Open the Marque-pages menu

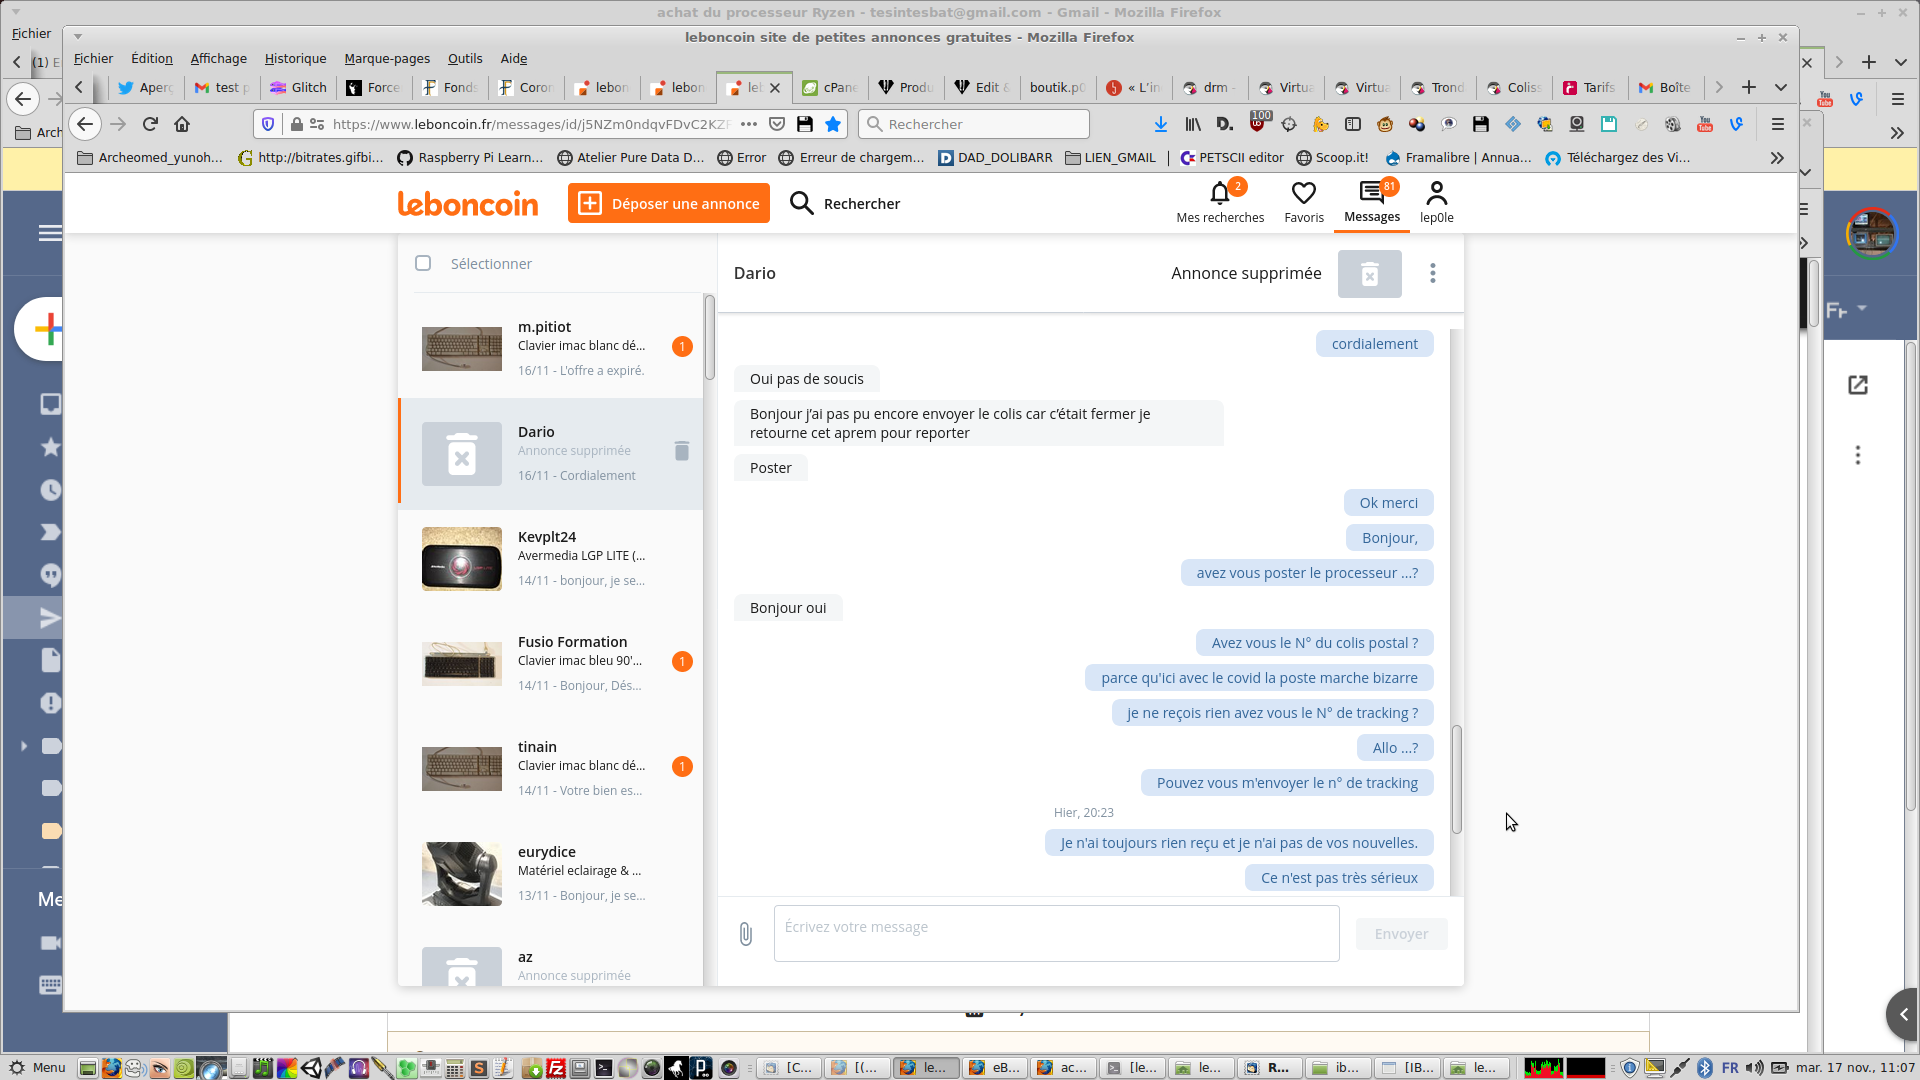click(x=387, y=59)
